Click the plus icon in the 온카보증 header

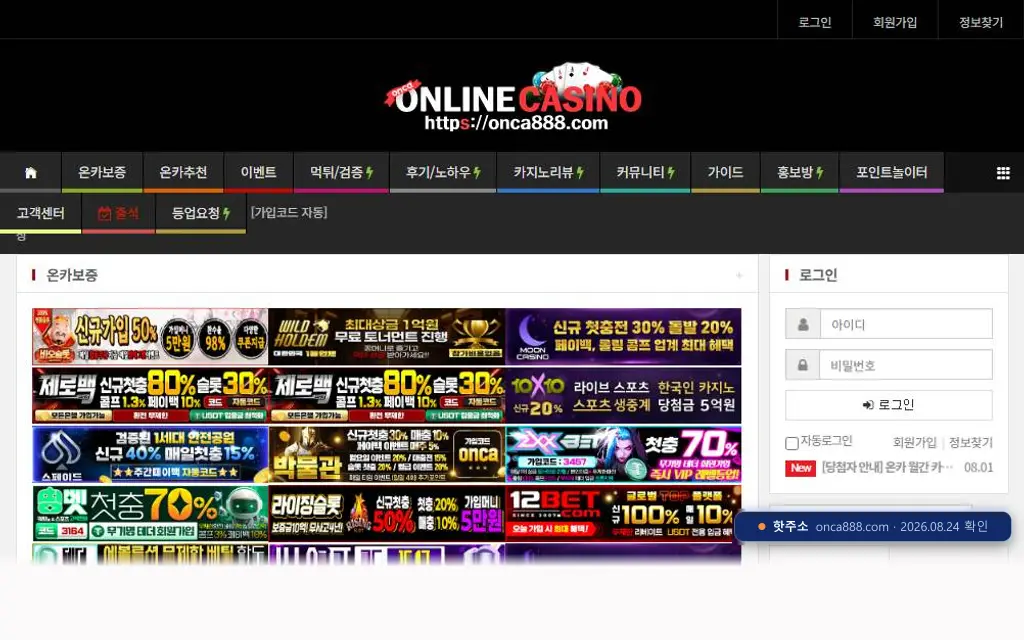pyautogui.click(x=739, y=276)
